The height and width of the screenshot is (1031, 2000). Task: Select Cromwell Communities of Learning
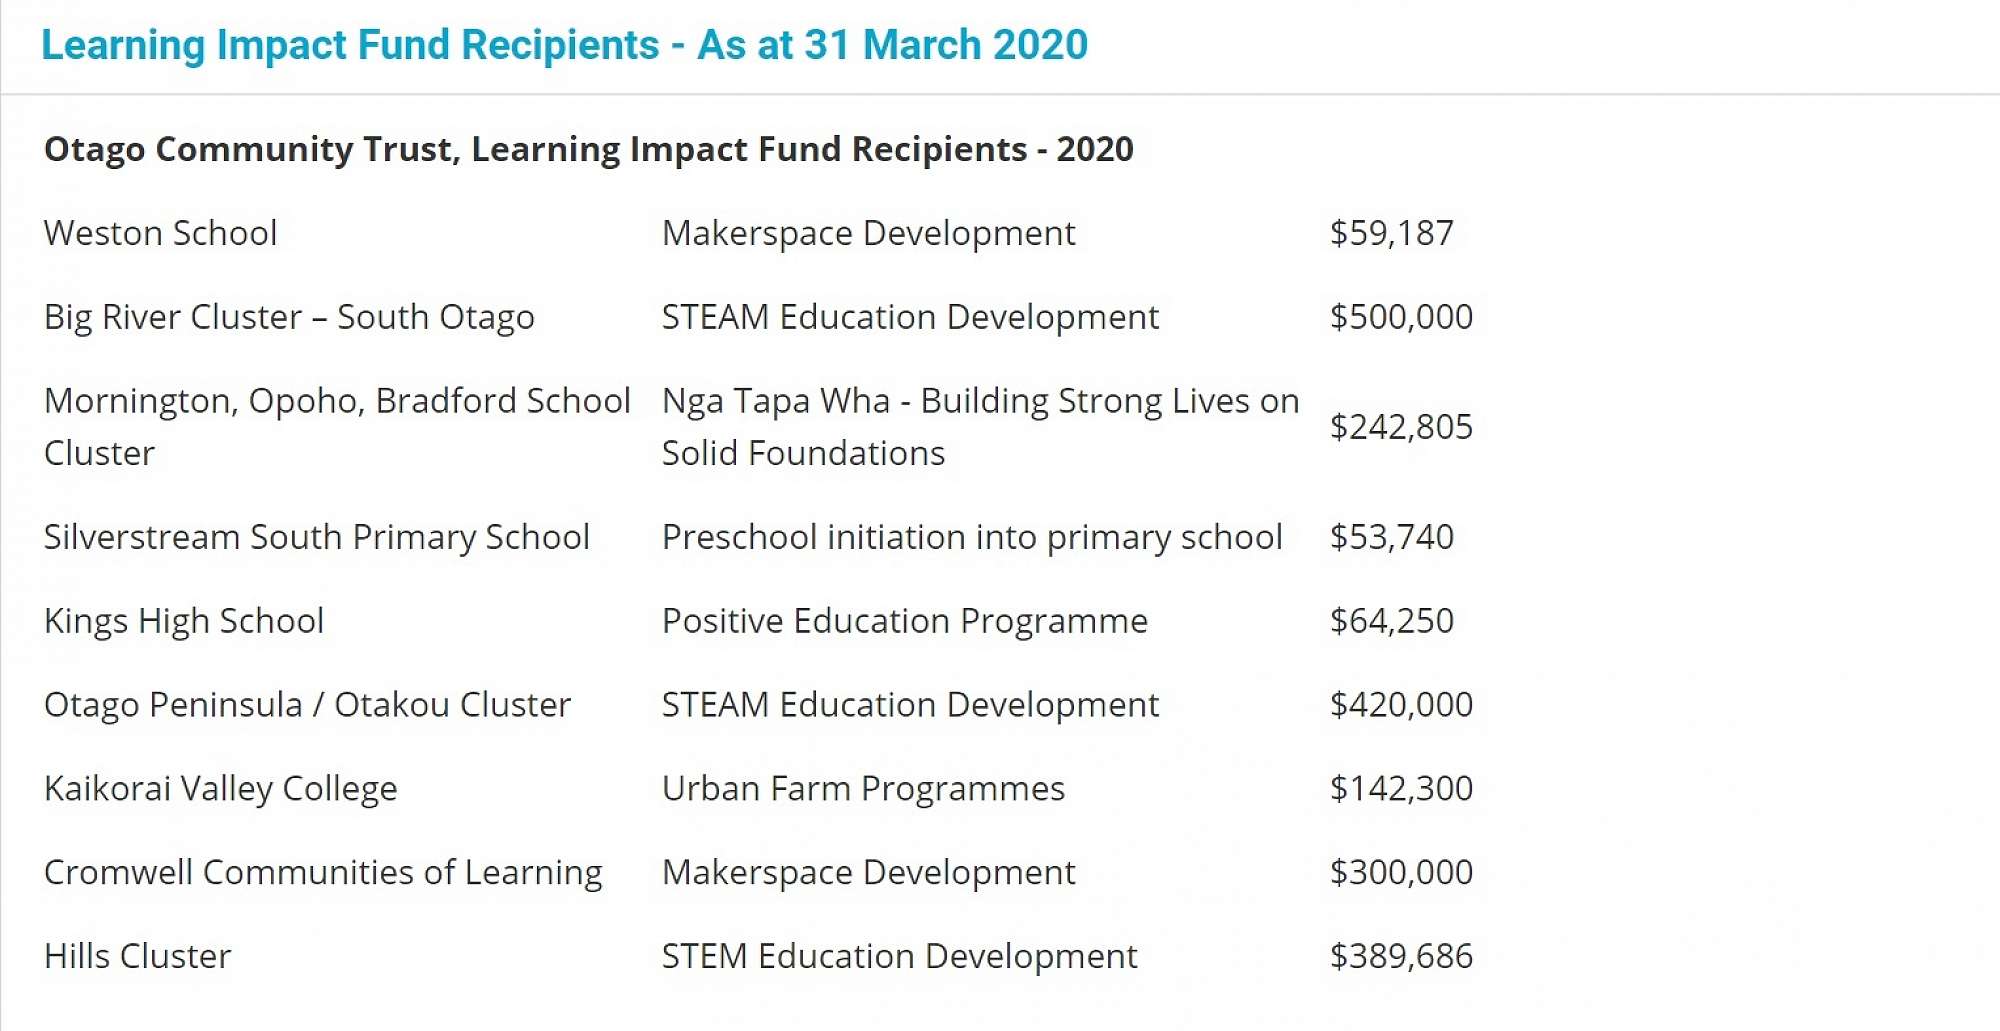(323, 873)
